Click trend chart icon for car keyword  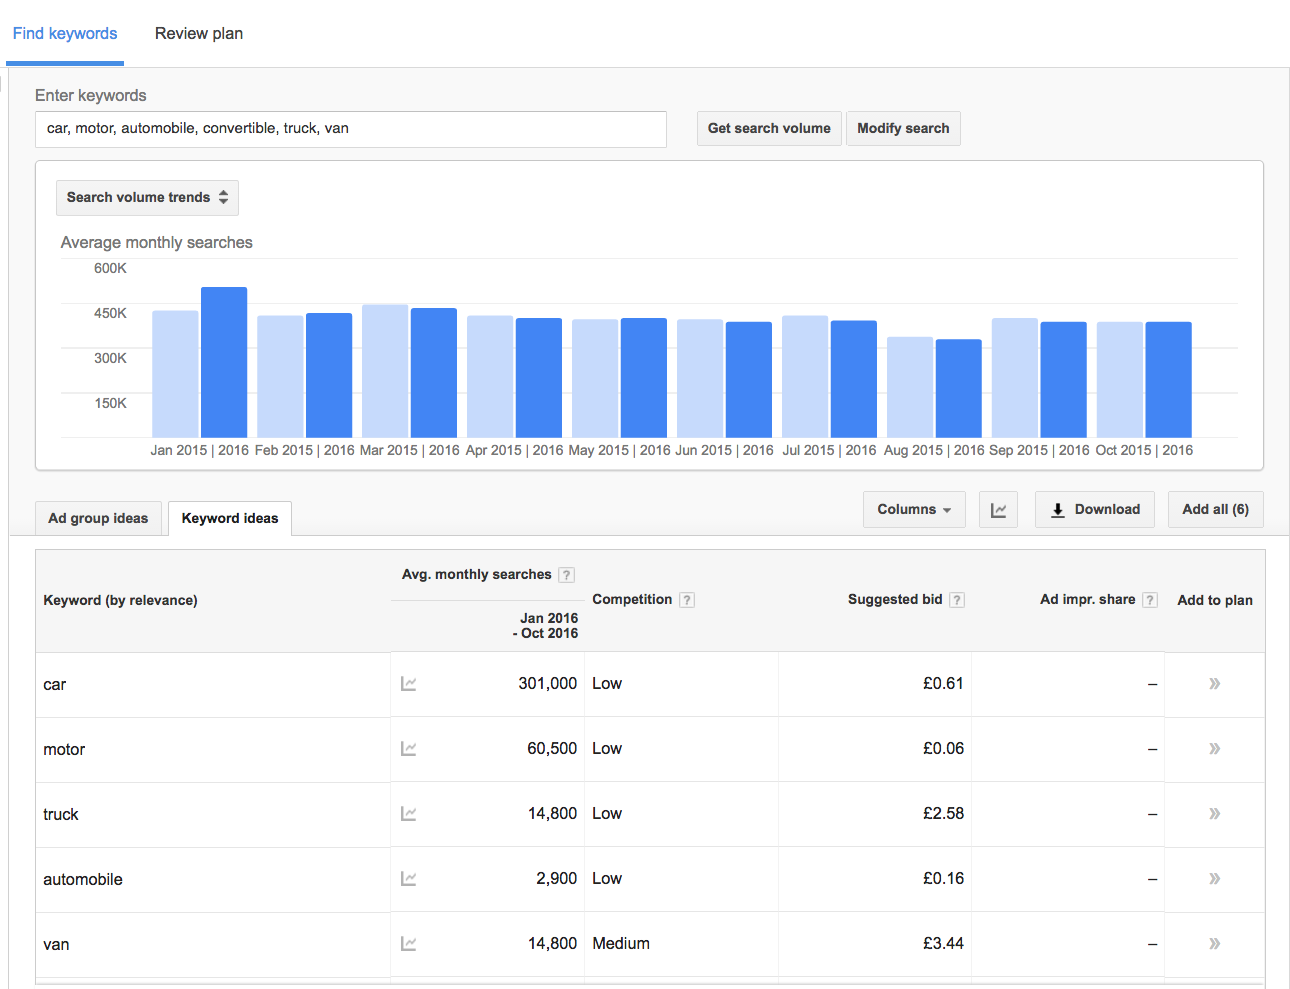408,684
